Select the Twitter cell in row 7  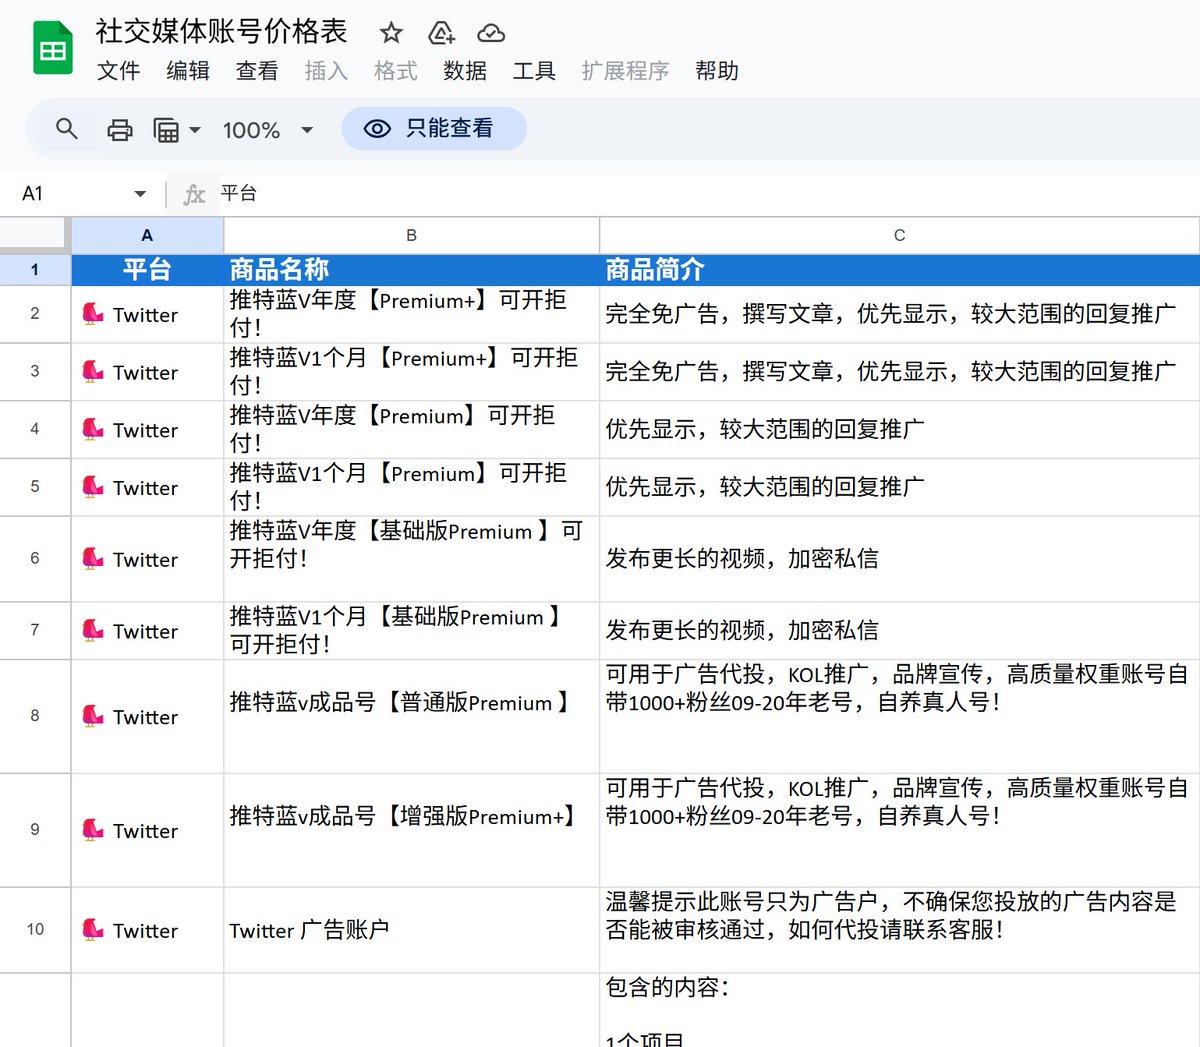(x=147, y=631)
